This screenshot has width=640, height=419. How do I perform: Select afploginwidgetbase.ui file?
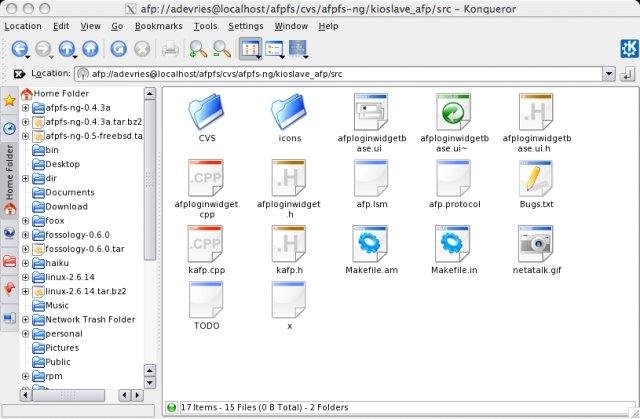[x=371, y=123]
